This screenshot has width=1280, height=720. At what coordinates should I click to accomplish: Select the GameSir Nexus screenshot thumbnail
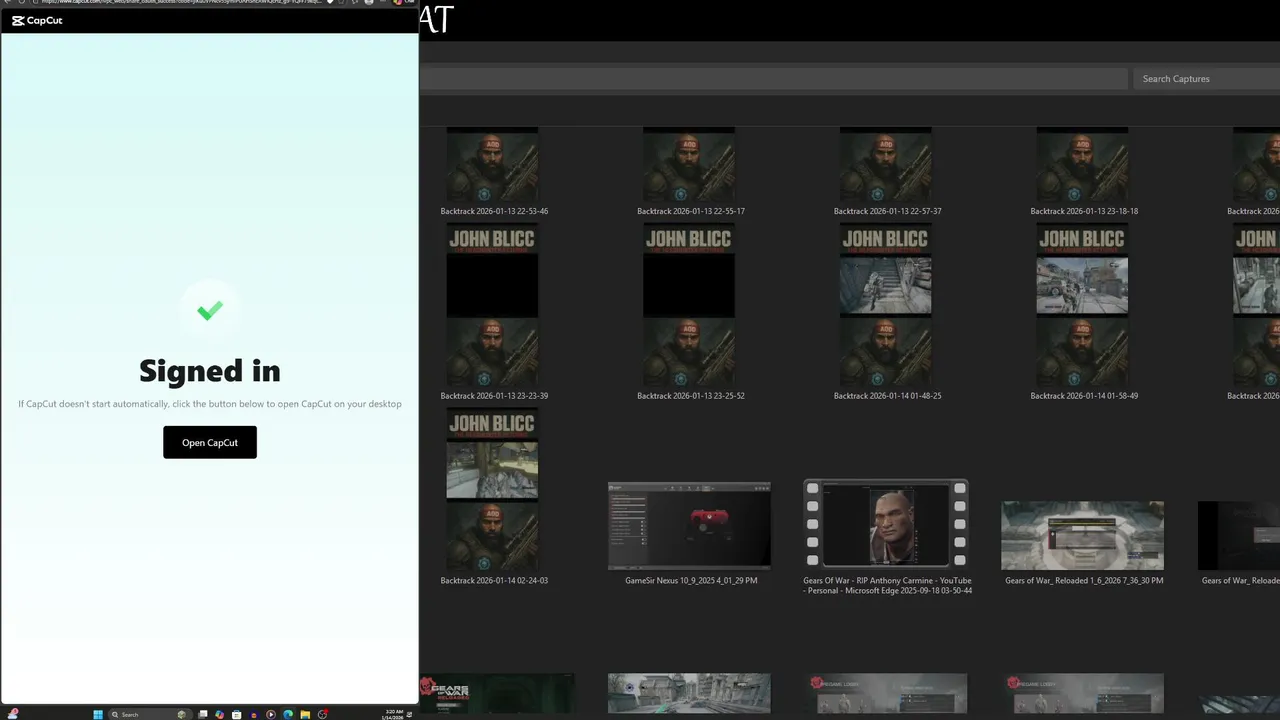689,526
